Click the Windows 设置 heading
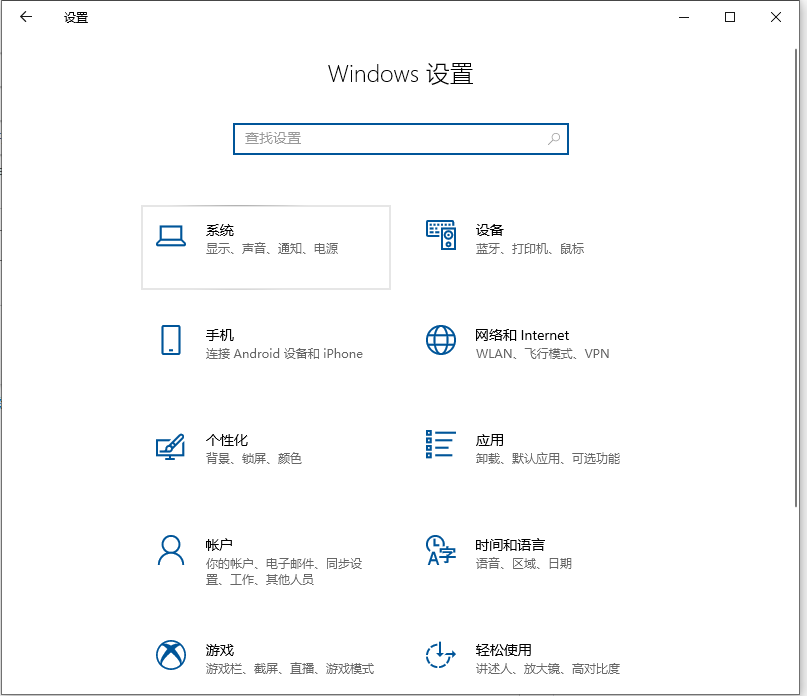The width and height of the screenshot is (807, 696). 401,75
